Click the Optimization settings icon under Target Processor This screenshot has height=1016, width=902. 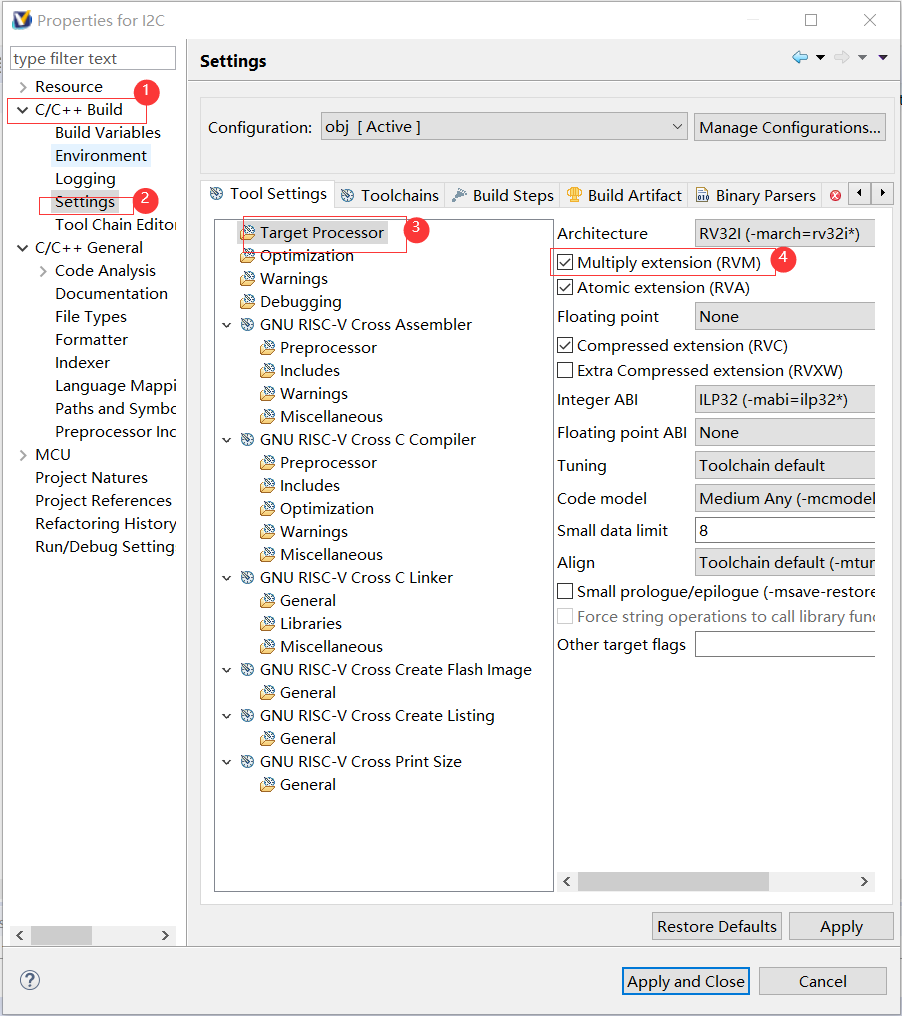247,256
